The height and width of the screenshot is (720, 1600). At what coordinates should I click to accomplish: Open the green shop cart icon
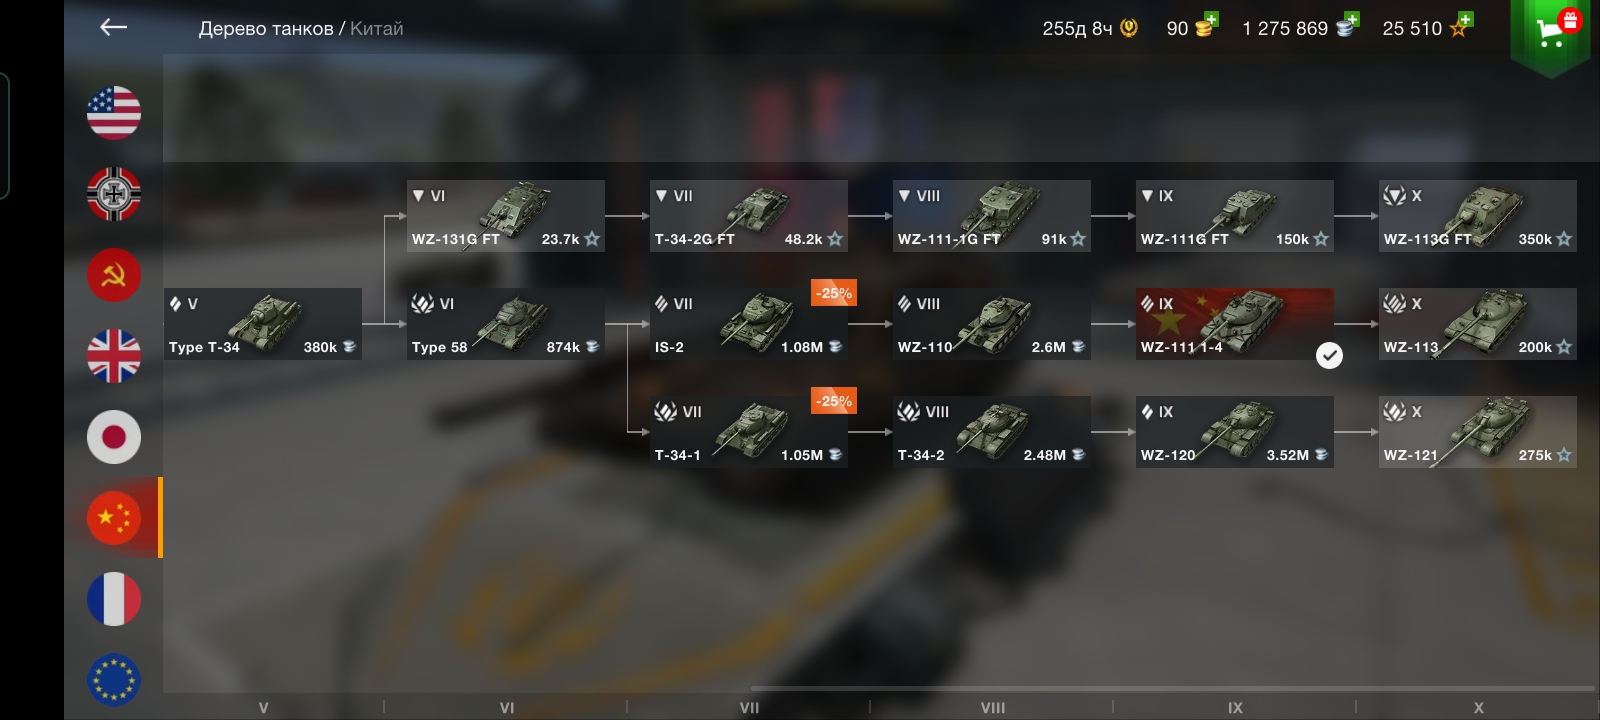pyautogui.click(x=1550, y=35)
